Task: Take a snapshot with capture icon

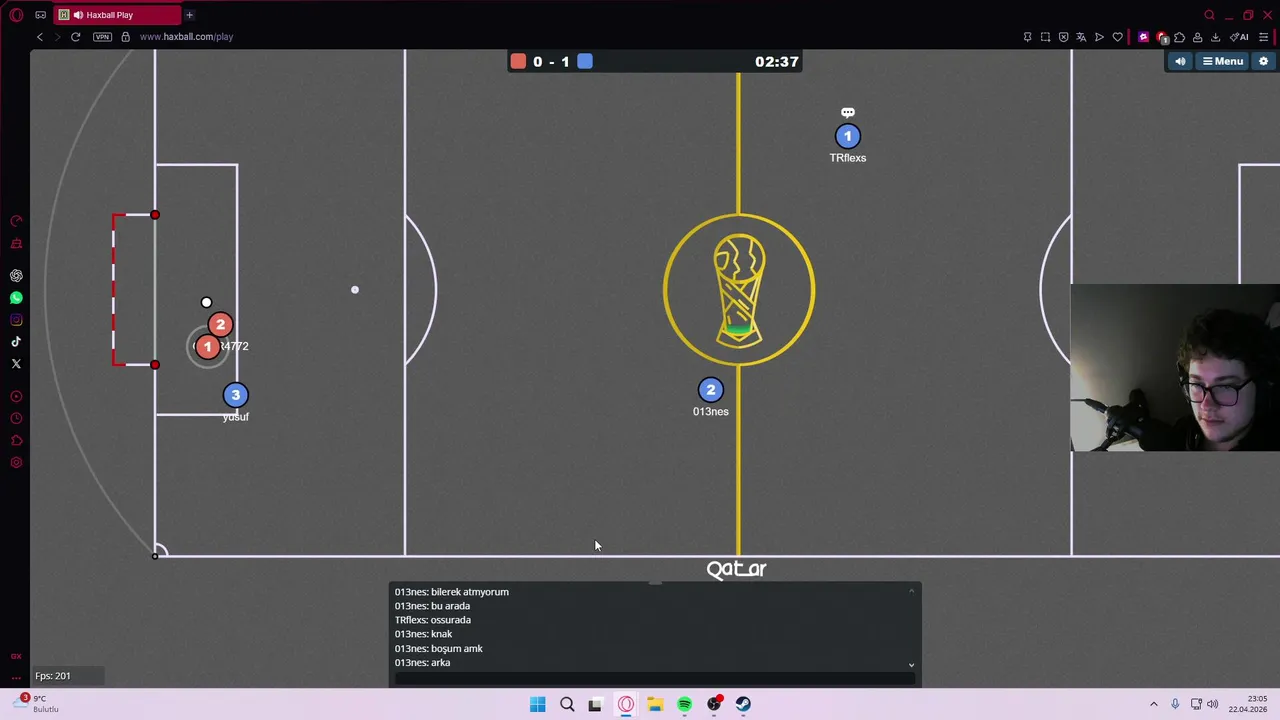Action: (x=1045, y=37)
